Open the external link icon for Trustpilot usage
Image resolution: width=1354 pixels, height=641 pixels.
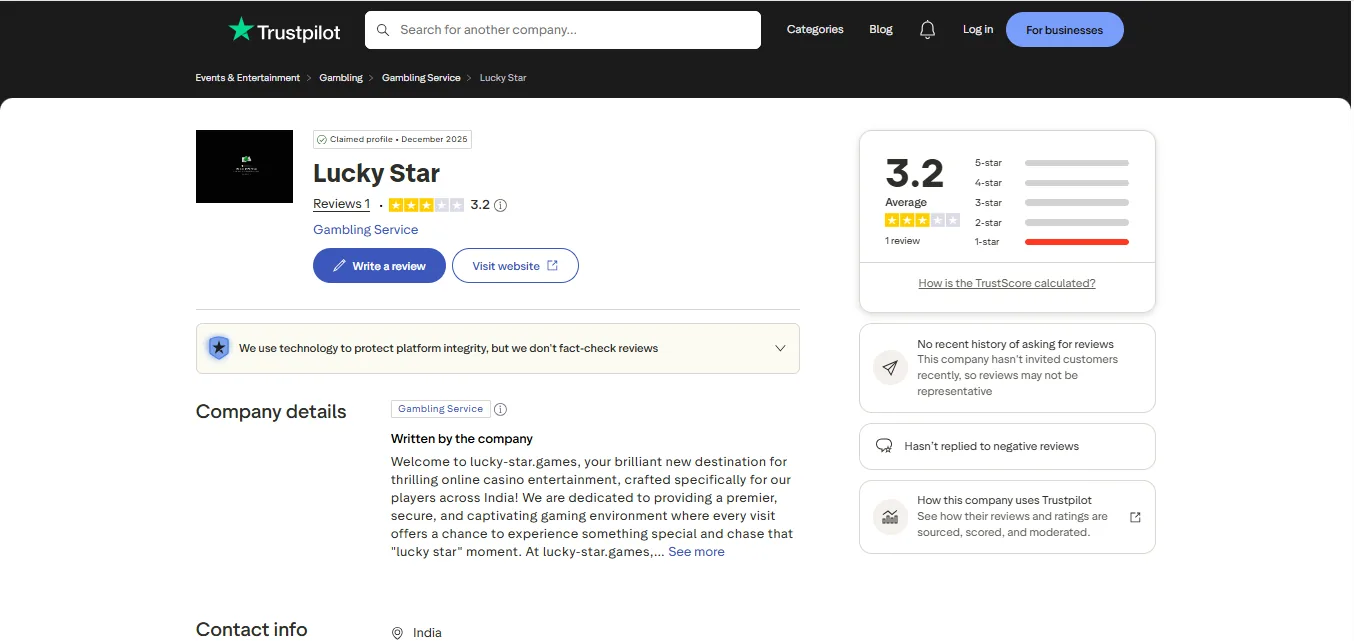(x=1135, y=517)
